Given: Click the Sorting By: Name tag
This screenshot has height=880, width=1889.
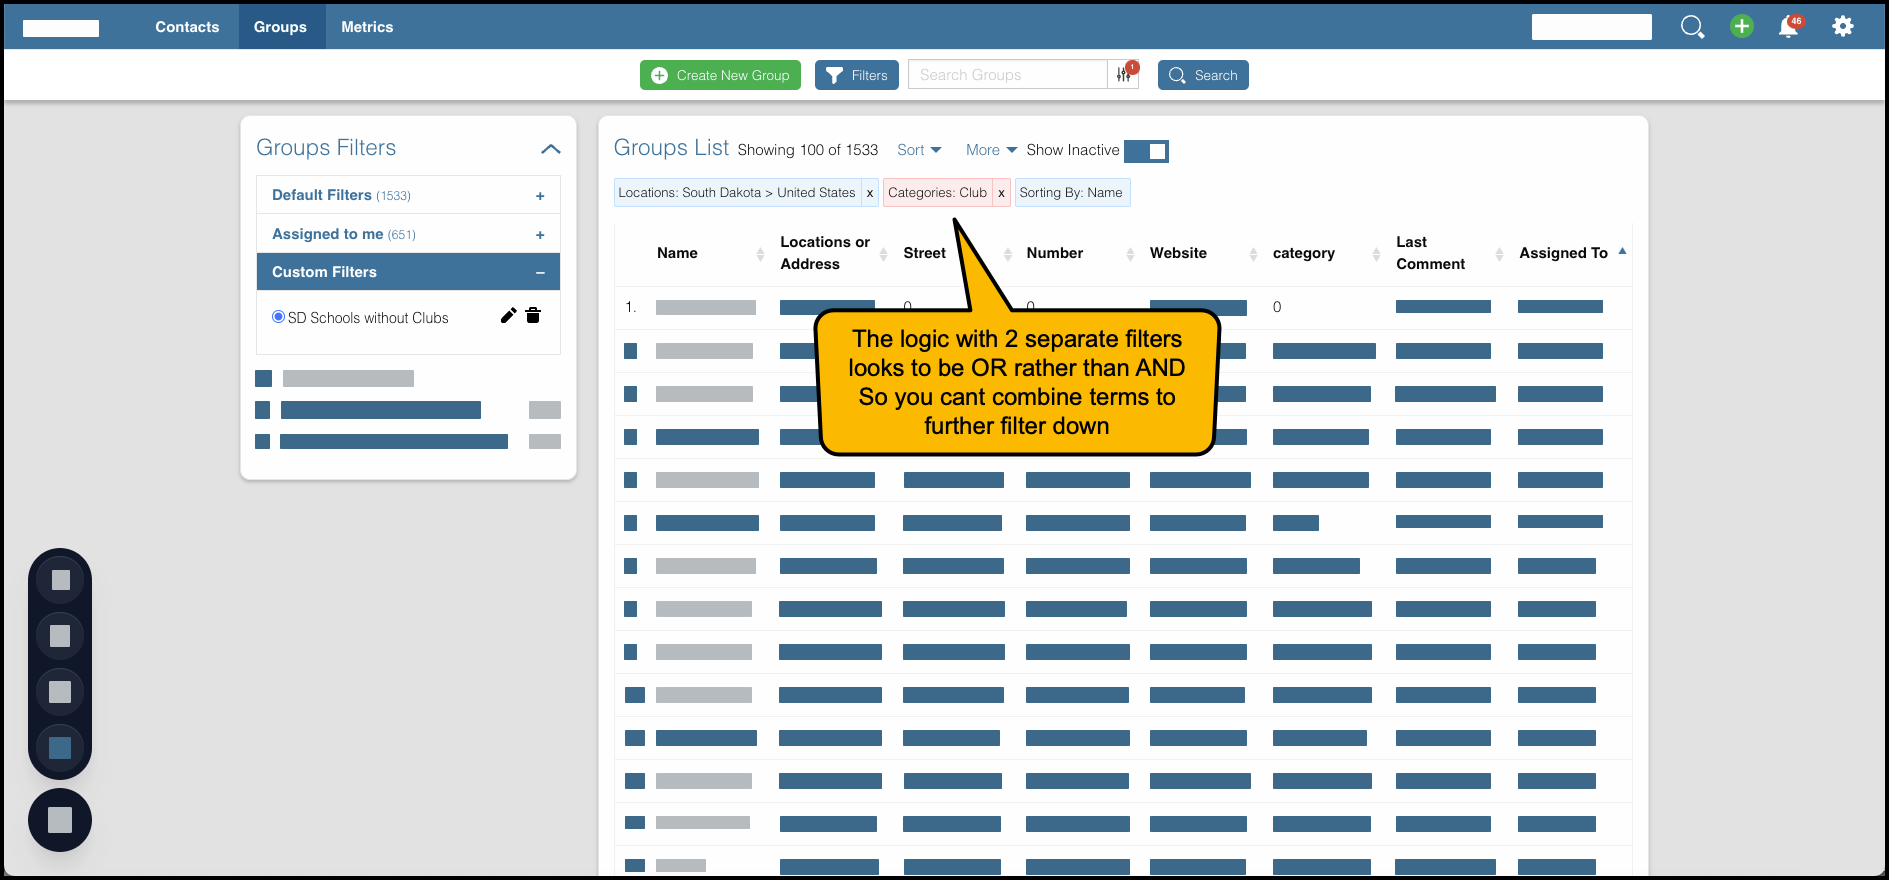Looking at the screenshot, I should tap(1072, 193).
